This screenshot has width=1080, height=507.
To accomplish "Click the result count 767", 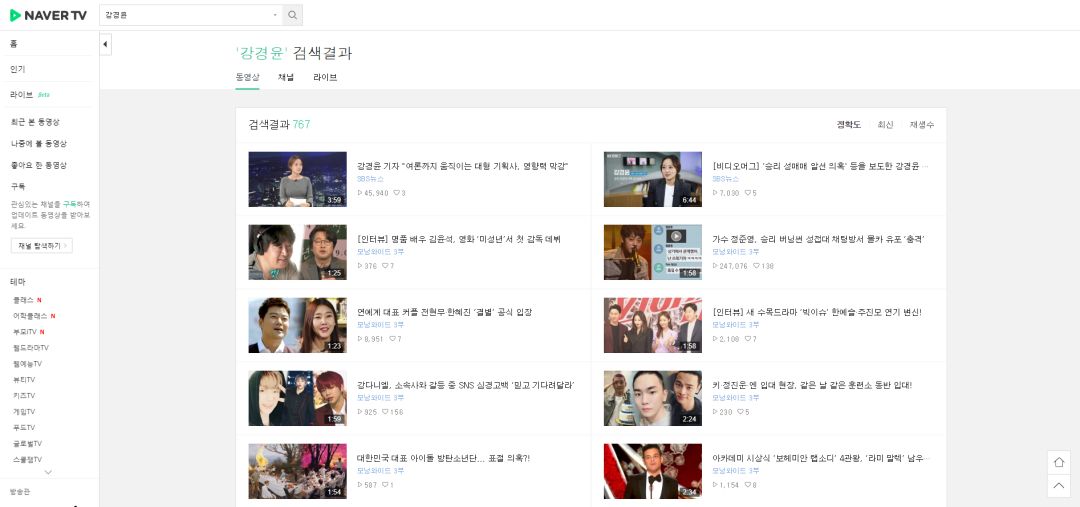I will (x=301, y=125).
